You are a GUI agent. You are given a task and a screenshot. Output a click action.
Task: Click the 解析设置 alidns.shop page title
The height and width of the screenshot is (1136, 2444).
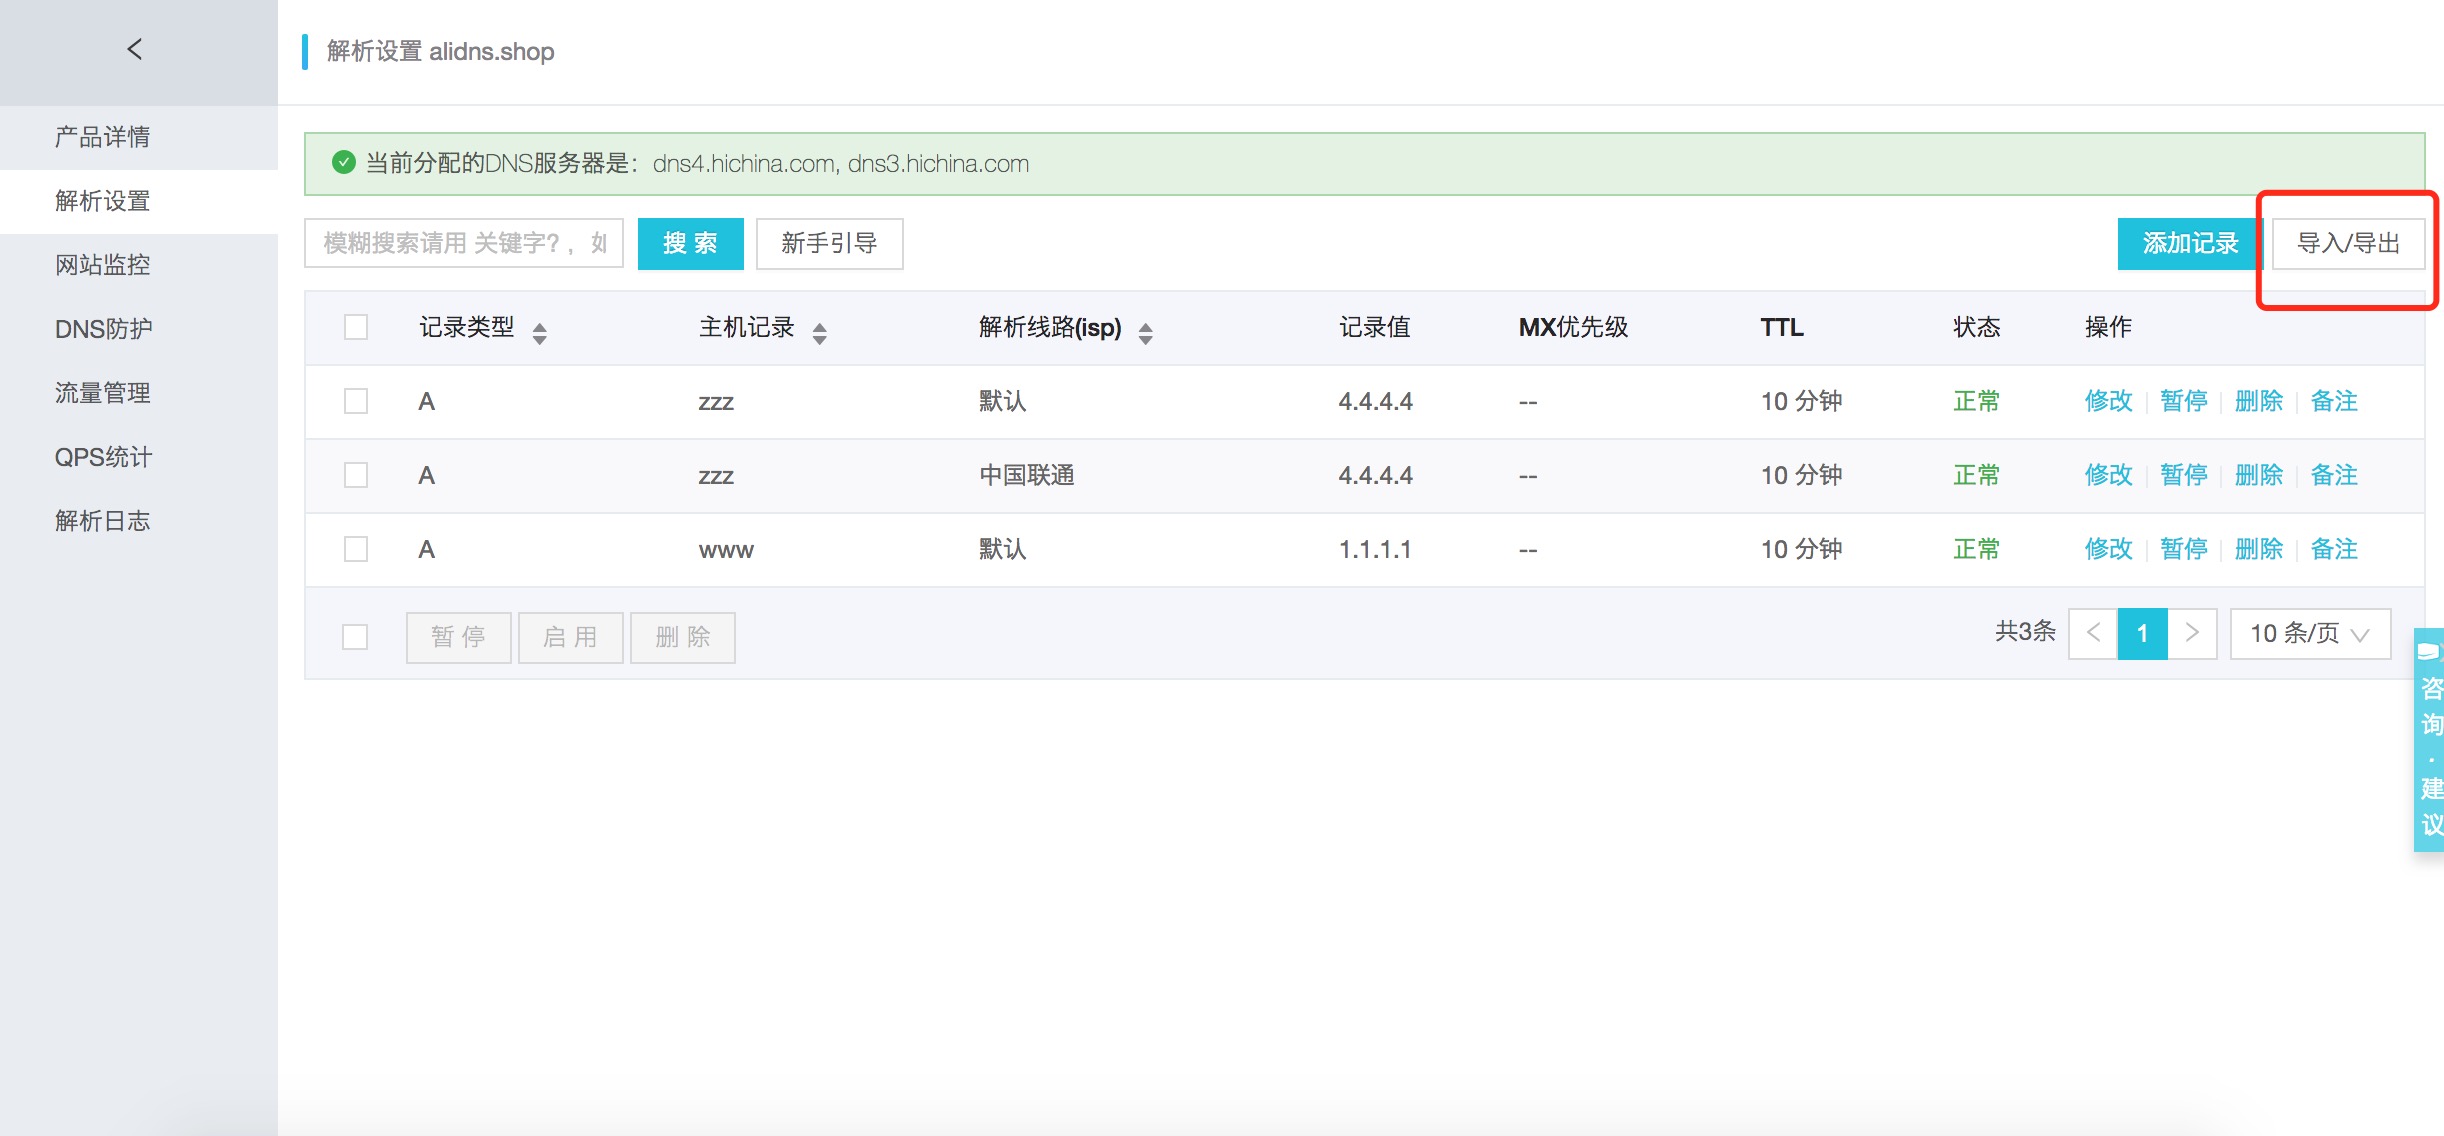click(x=440, y=51)
